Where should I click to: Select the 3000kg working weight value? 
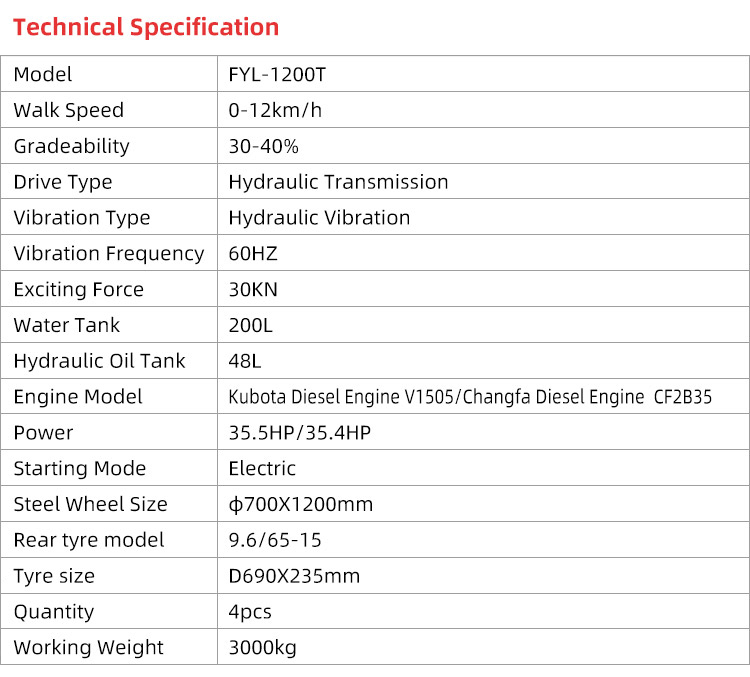[x=263, y=648]
